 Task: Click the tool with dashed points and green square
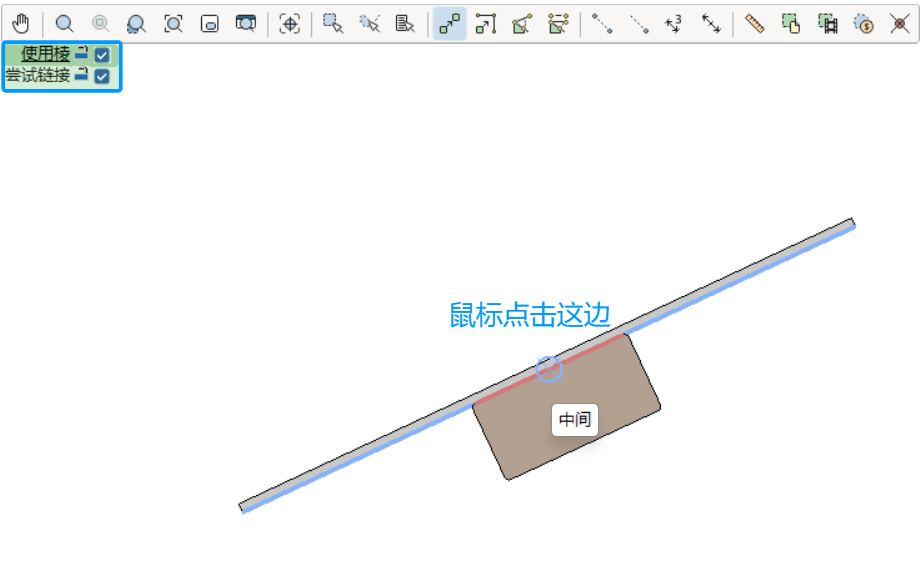coord(558,24)
